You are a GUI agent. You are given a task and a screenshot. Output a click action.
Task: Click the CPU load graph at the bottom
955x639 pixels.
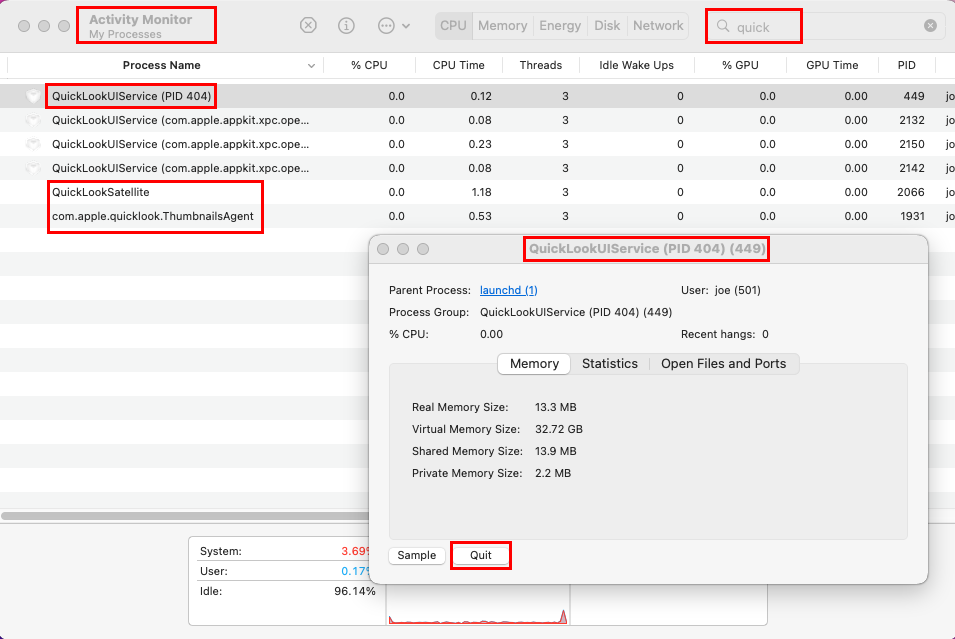point(478,605)
